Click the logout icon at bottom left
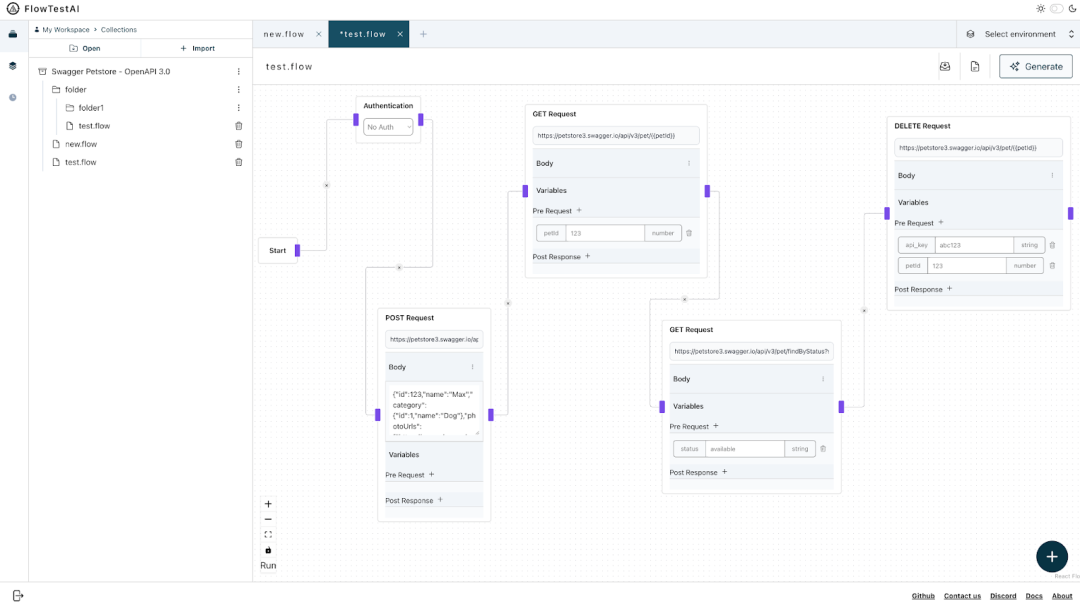 tap(17, 596)
